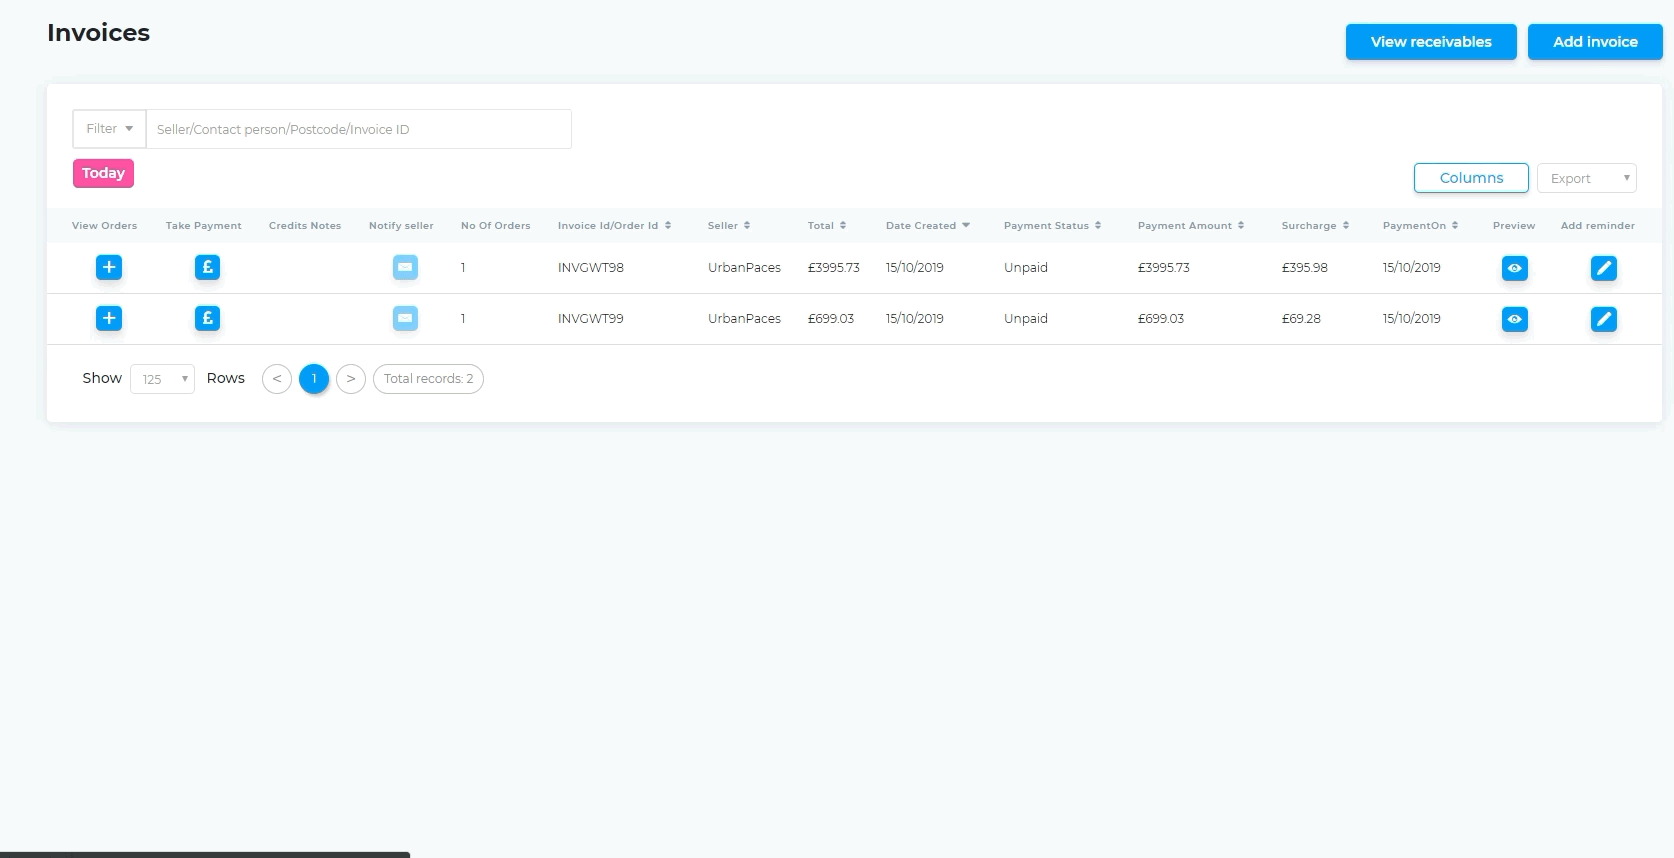Click Add invoice button
This screenshot has width=1674, height=858.
coord(1595,42)
